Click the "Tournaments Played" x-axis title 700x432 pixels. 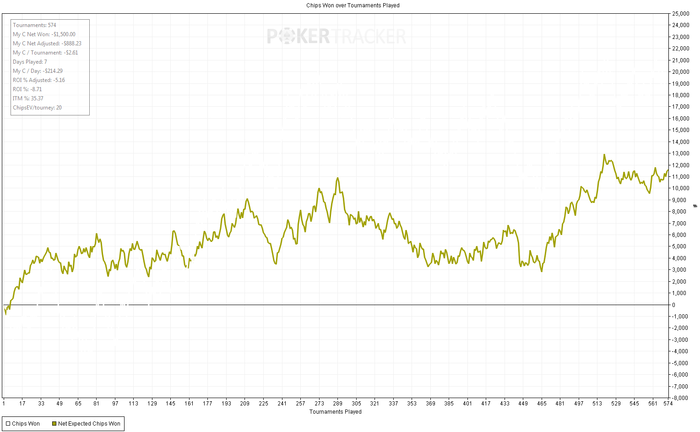tap(335, 411)
